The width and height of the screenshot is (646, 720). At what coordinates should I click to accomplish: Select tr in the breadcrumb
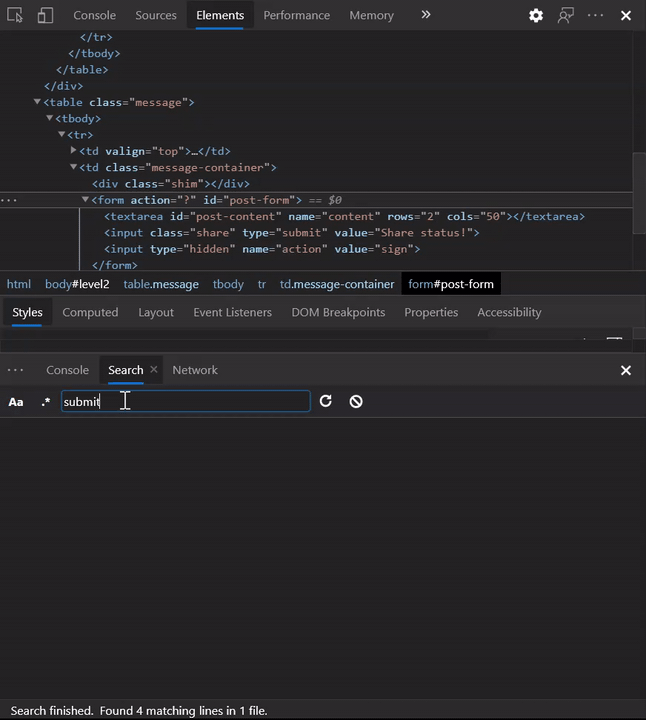(x=262, y=284)
